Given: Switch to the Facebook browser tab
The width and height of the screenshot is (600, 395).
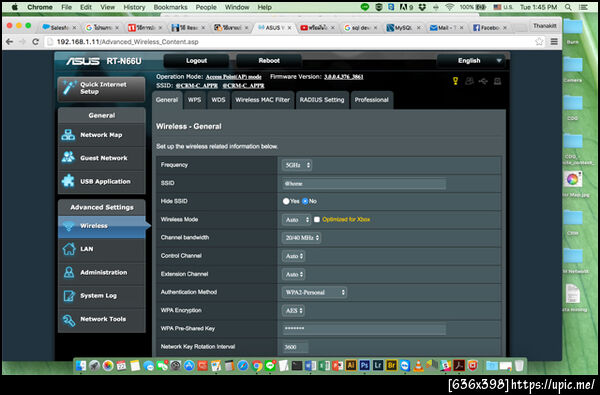Looking at the screenshot, I should 490,28.
